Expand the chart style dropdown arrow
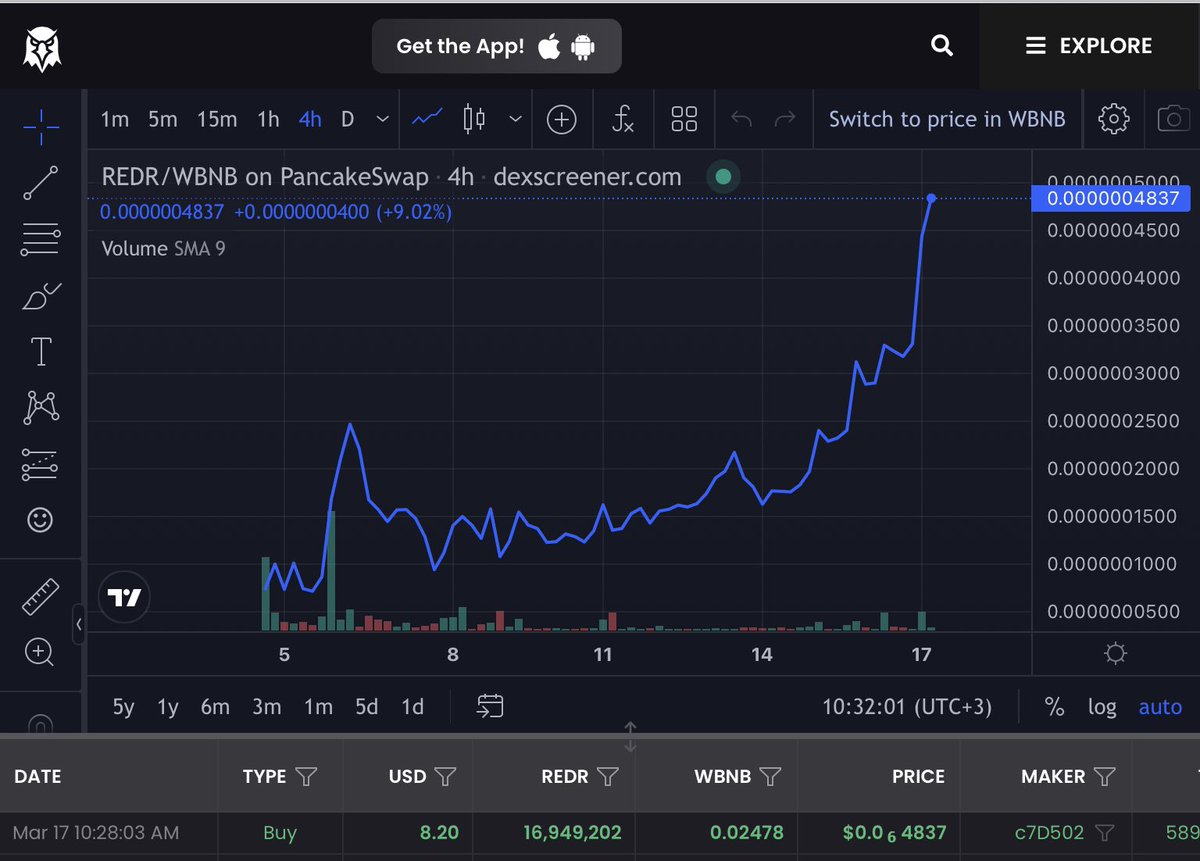The height and width of the screenshot is (861, 1200). [515, 120]
